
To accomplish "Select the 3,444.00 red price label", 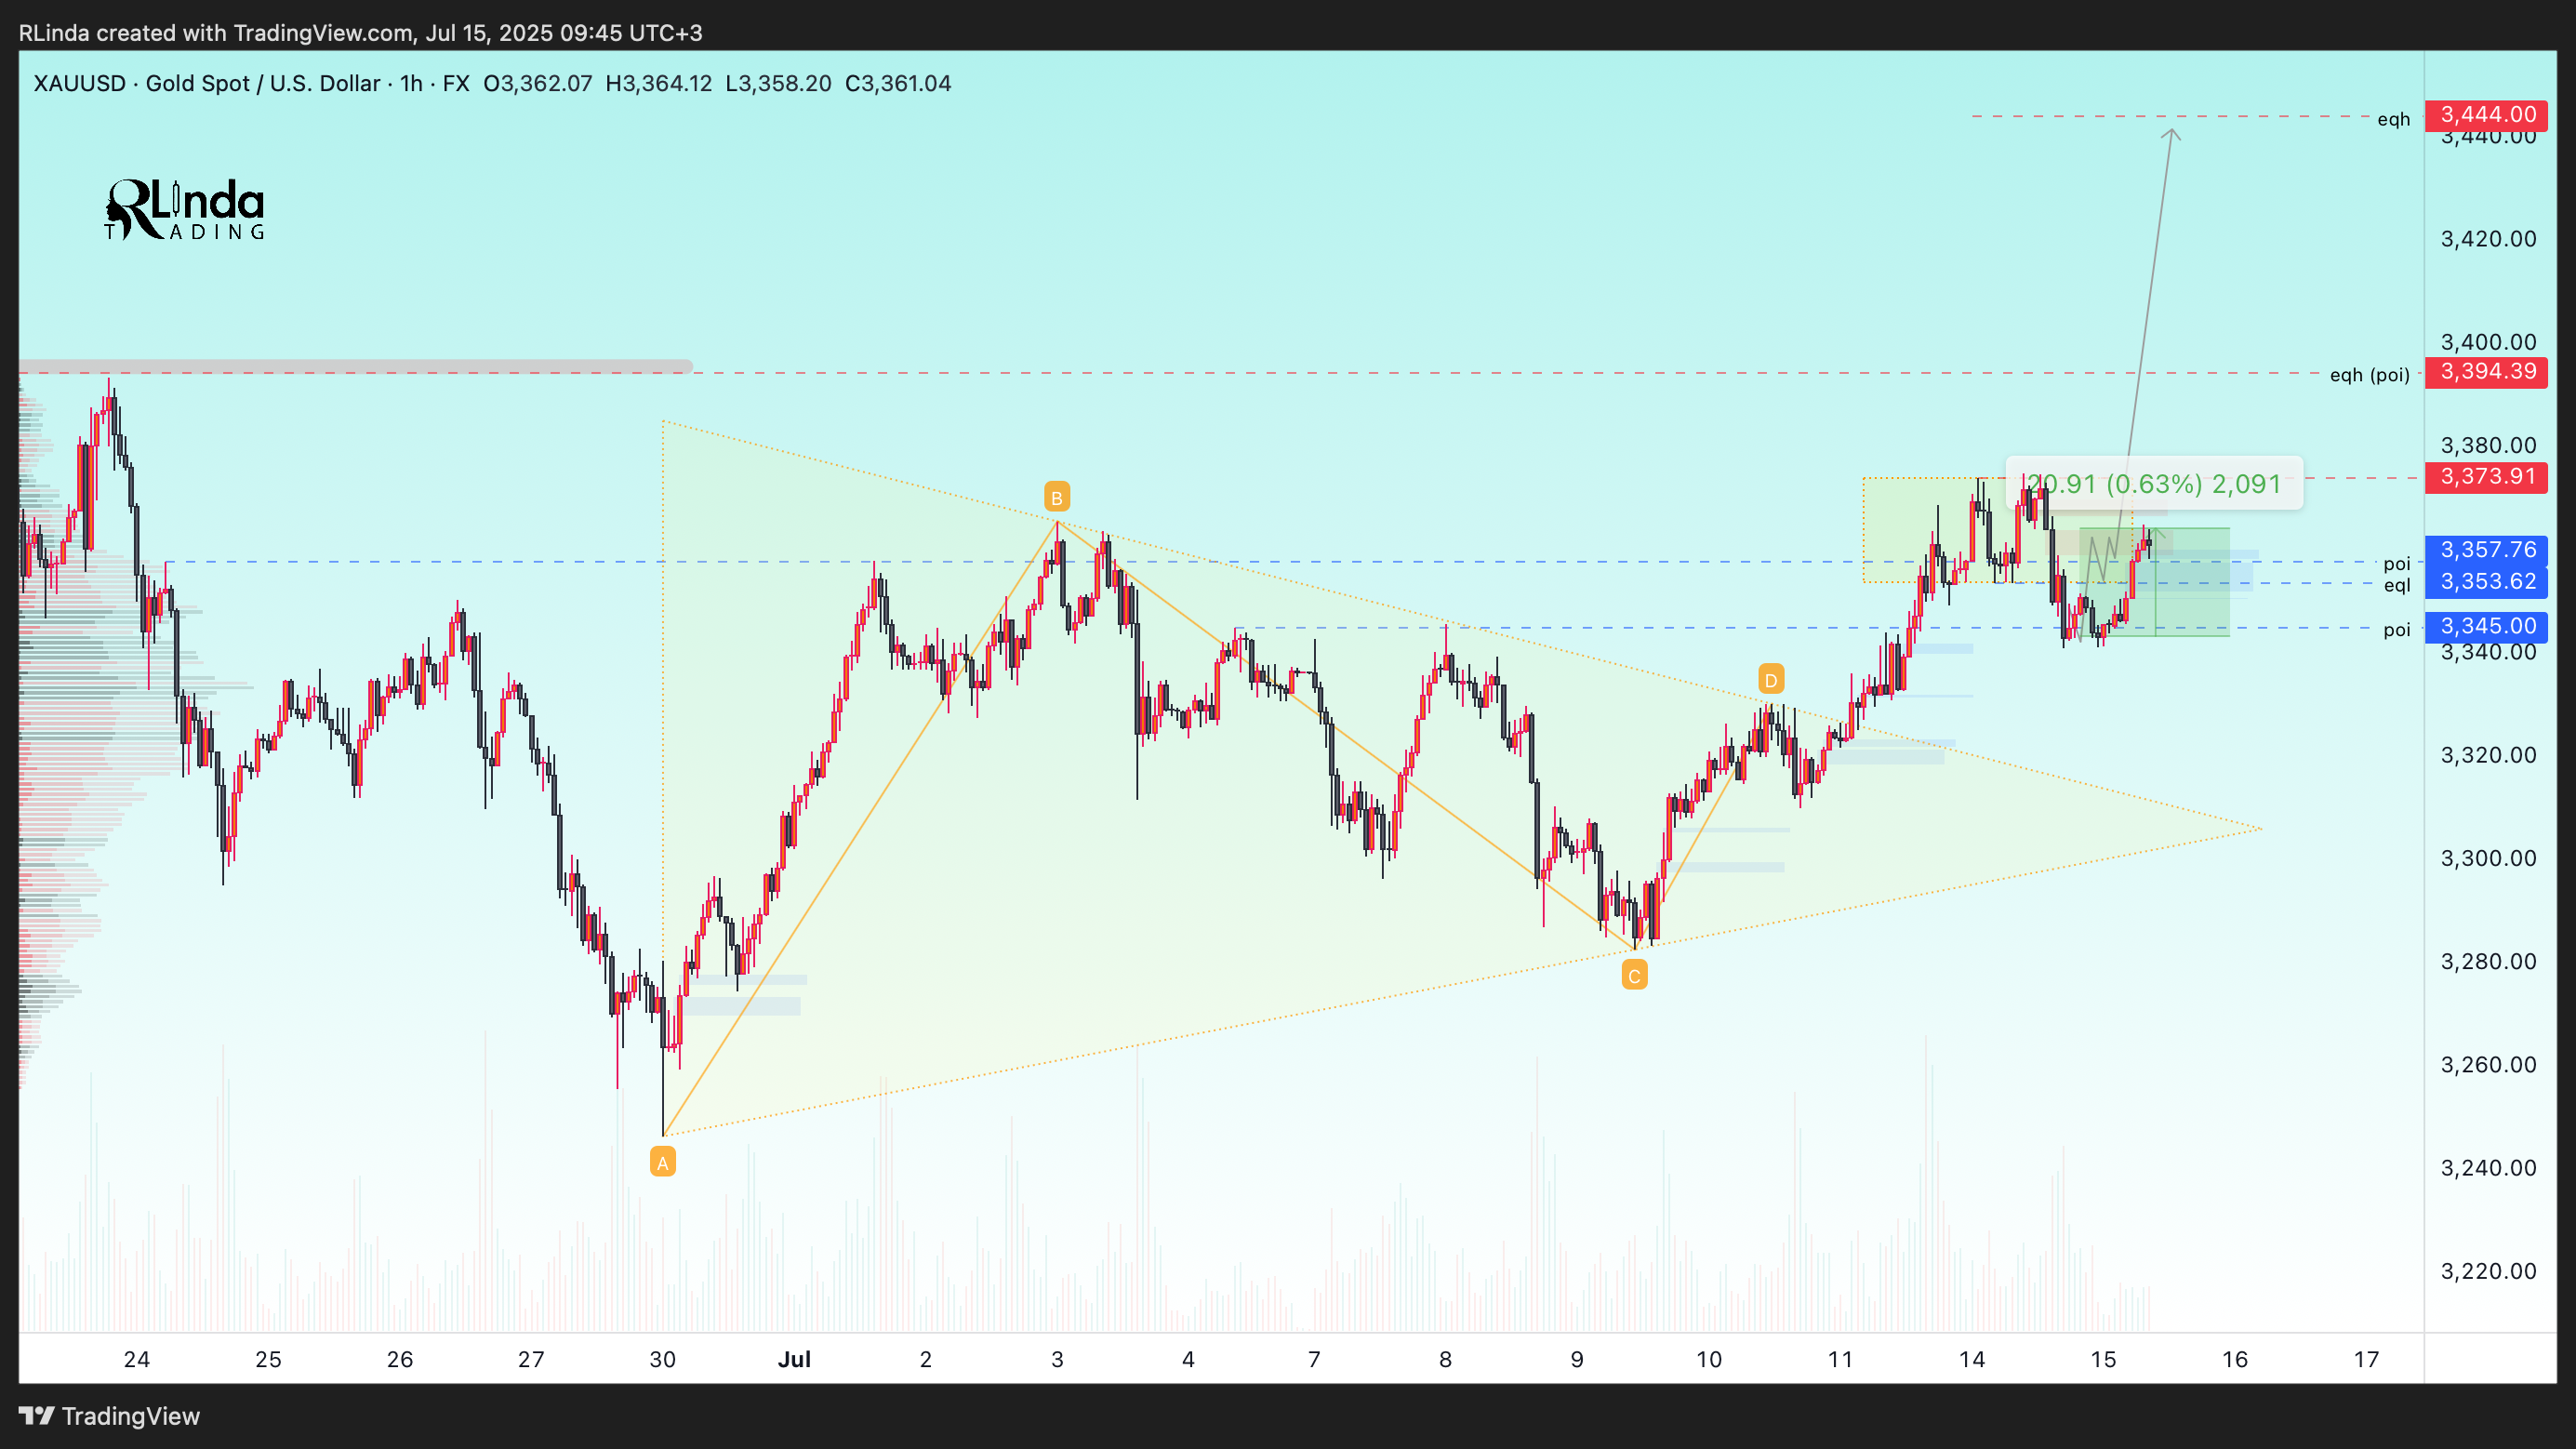I will point(2487,115).
